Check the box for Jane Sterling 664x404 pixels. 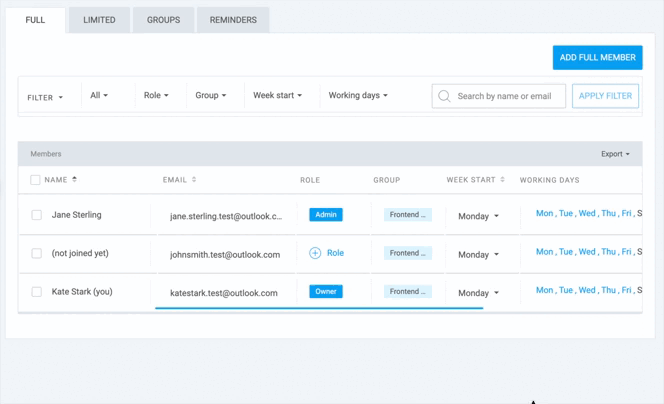pyautogui.click(x=37, y=215)
